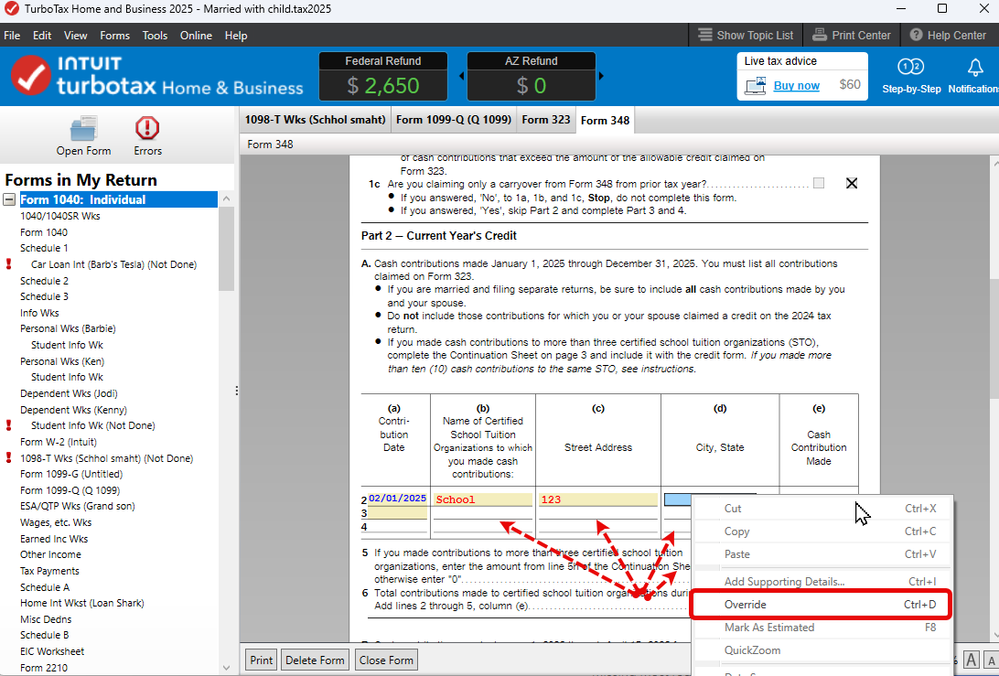
Task: Select Form 1040: Individual in forms list
Action: coord(119,199)
